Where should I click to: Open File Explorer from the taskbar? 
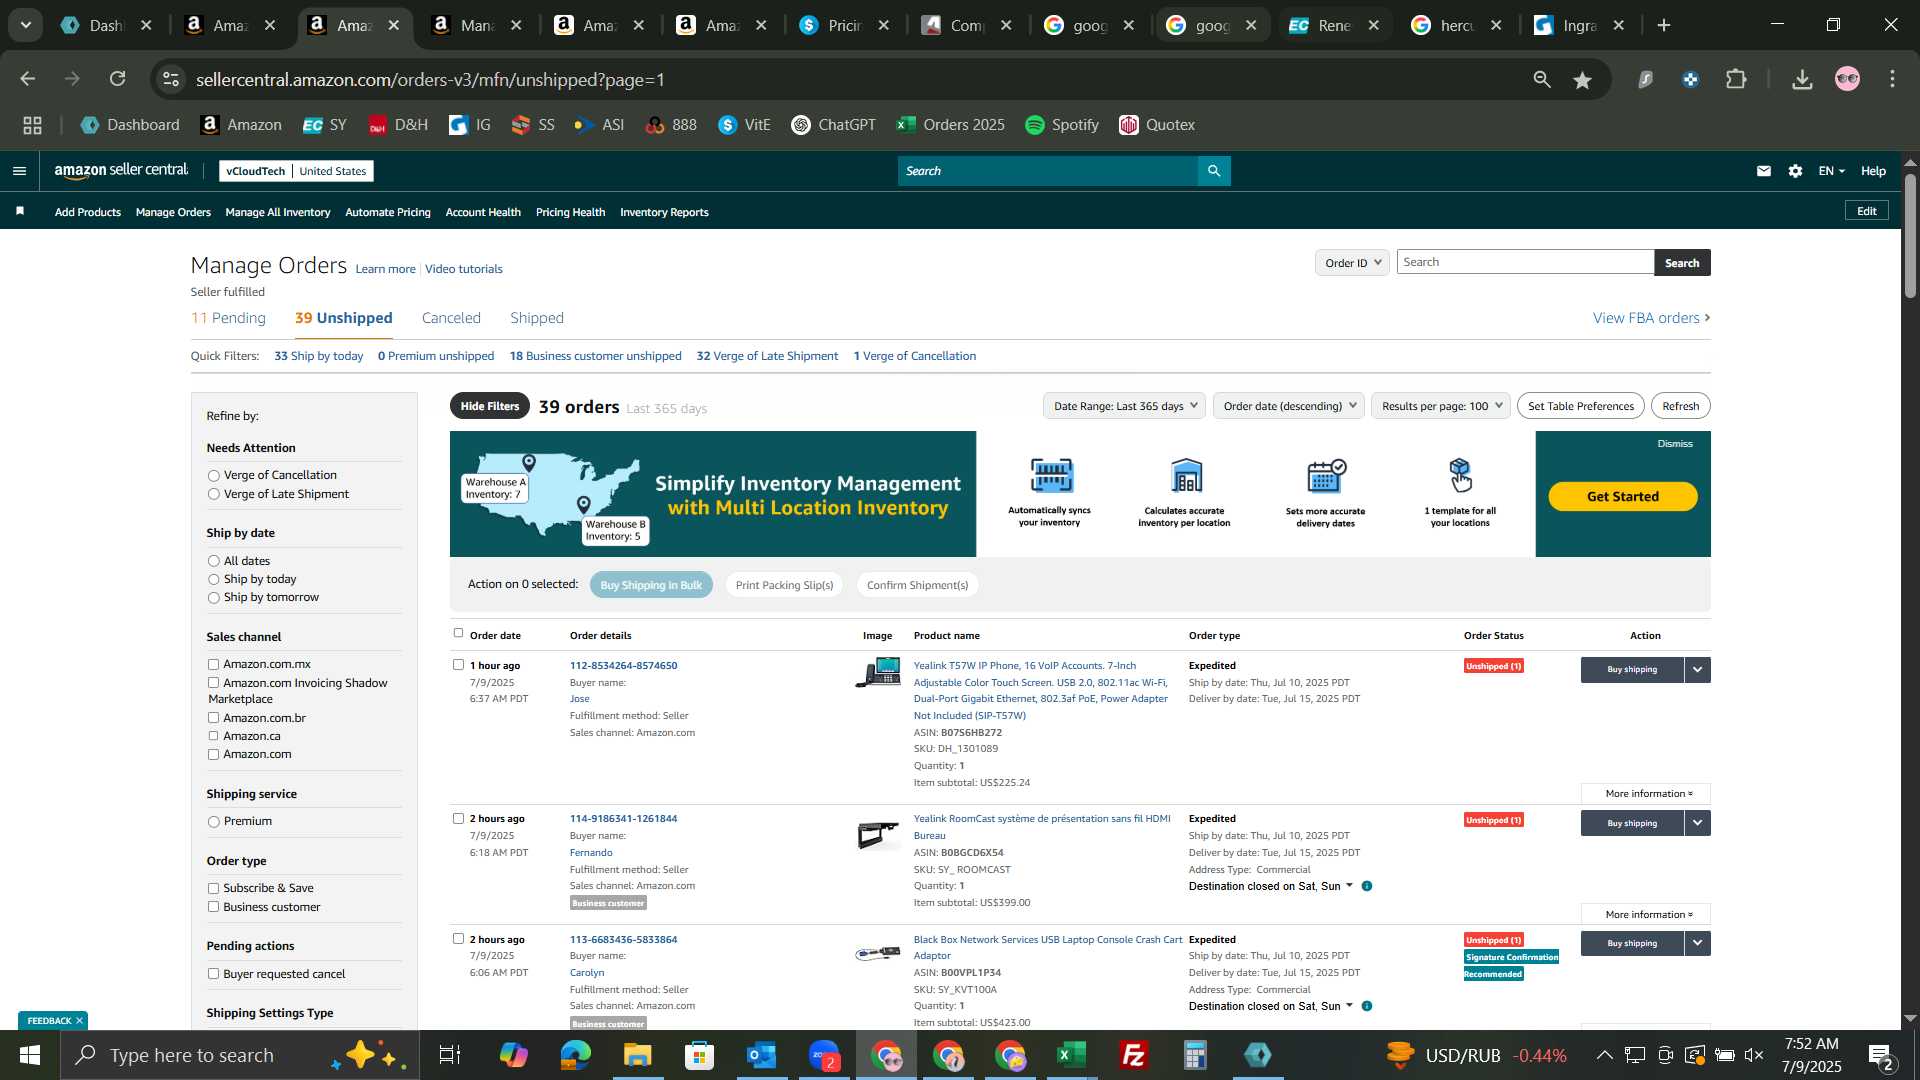click(637, 1055)
